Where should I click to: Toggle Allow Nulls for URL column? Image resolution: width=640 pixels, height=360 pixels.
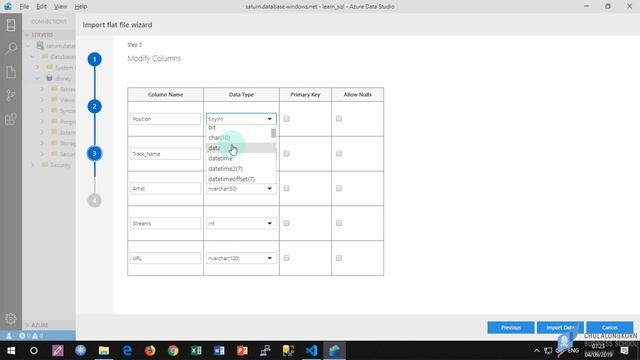click(339, 258)
